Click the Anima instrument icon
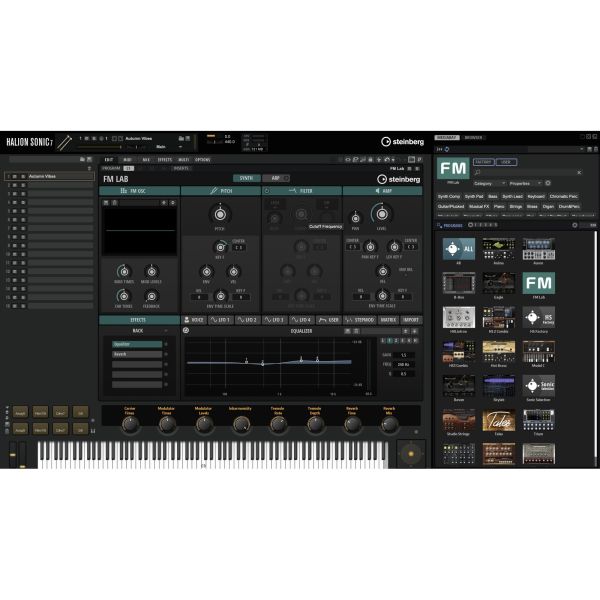 (499, 249)
